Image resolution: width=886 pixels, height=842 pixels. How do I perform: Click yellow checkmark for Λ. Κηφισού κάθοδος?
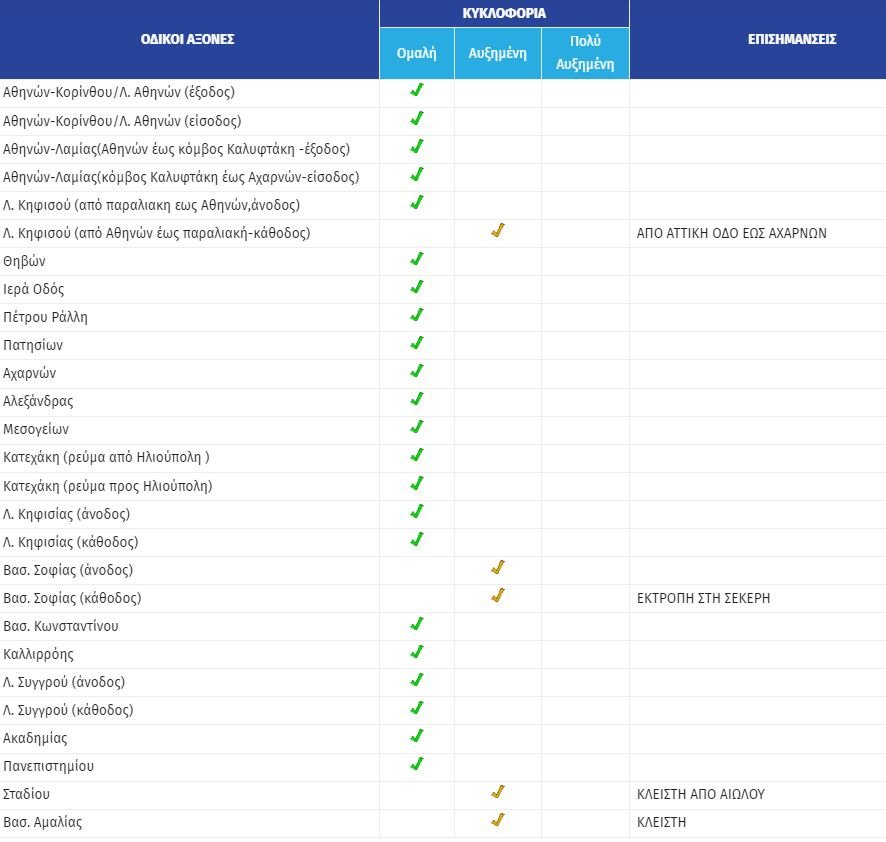(498, 231)
